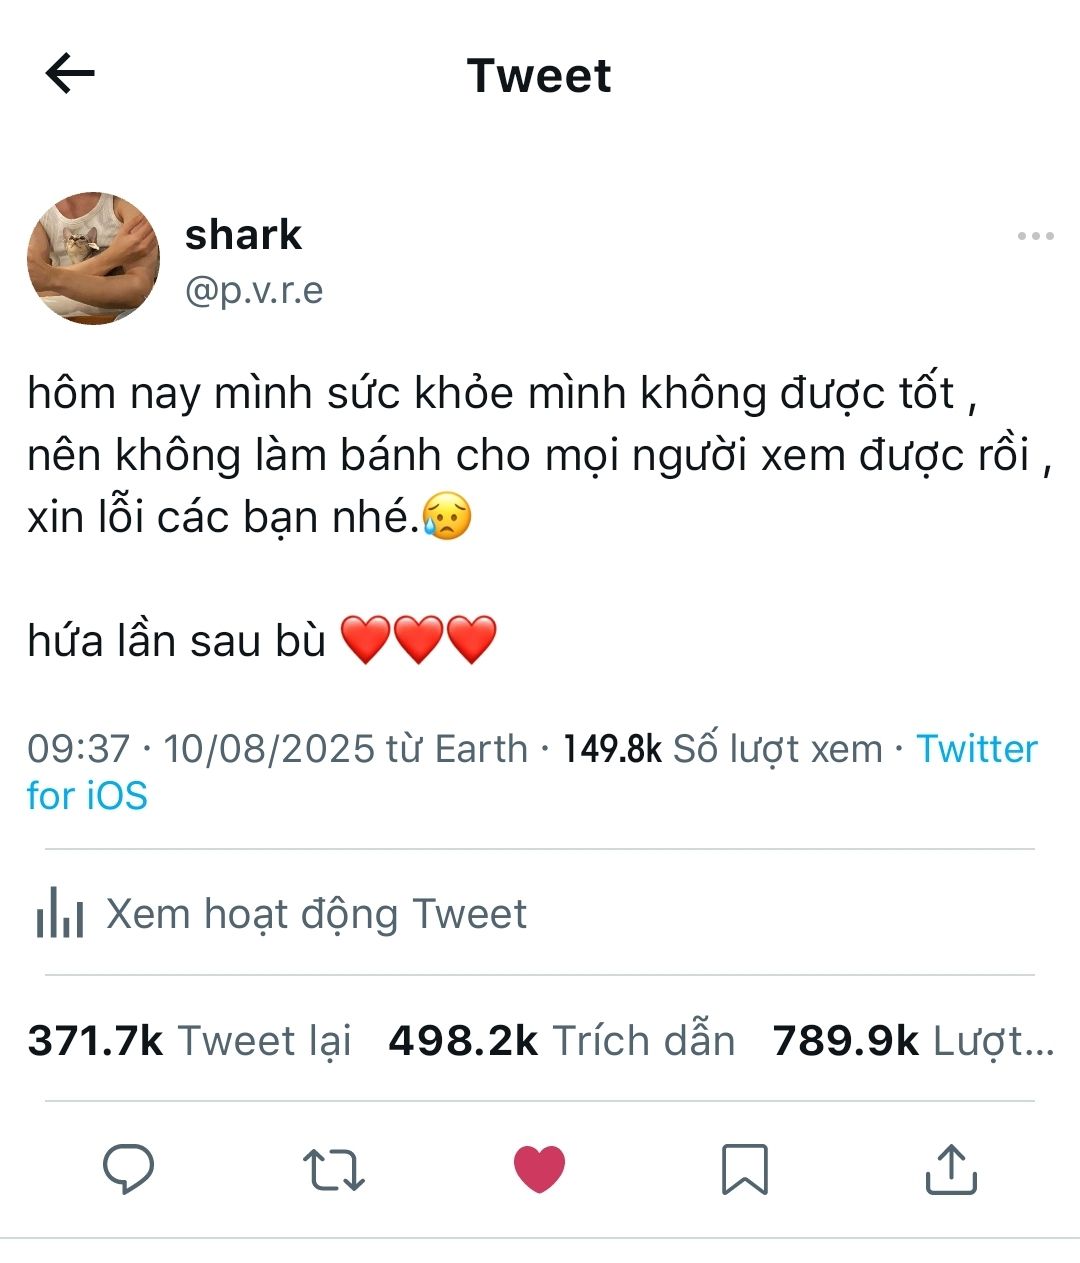The image size is (1080, 1263).
Task: Open shark's profile picture
Action: coord(93,258)
